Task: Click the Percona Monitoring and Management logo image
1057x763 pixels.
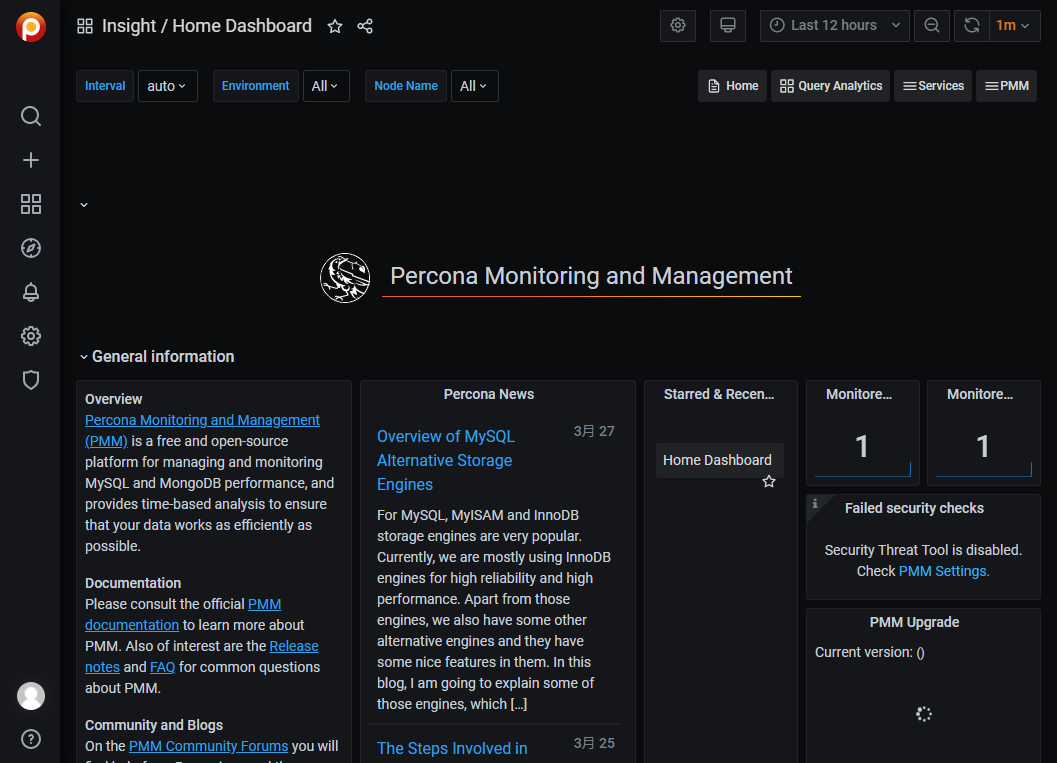Action: pyautogui.click(x=345, y=278)
